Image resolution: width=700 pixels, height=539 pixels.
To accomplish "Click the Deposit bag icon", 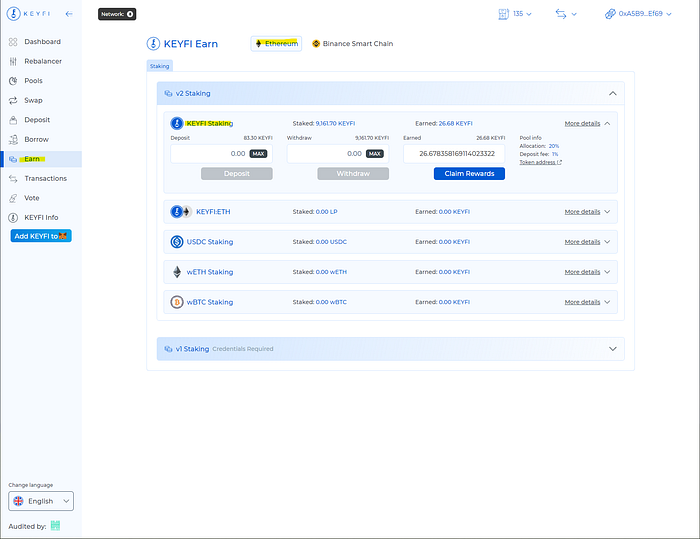I will (13, 120).
